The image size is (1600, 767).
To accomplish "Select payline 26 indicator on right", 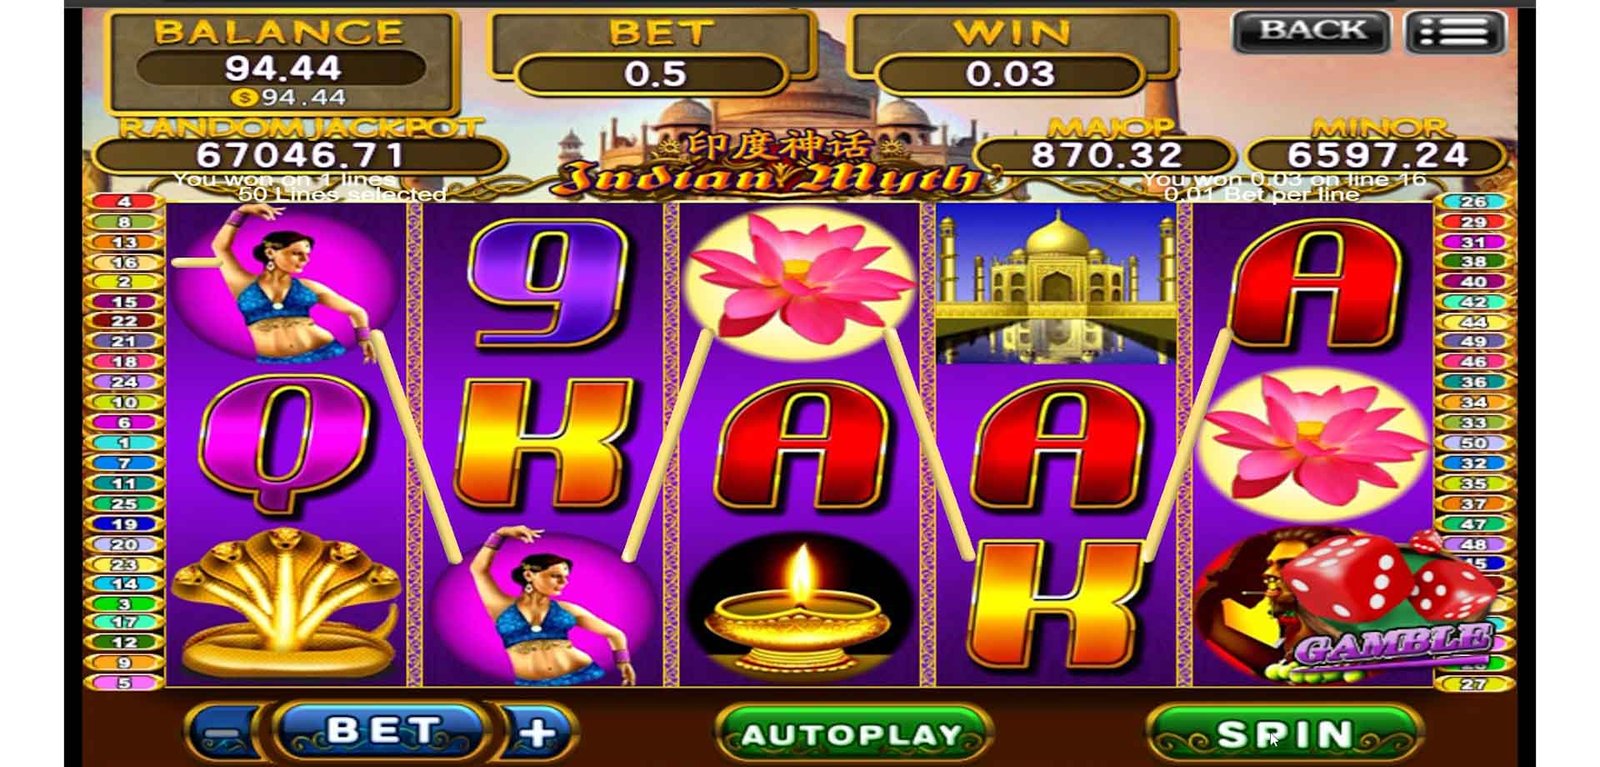I will pos(1474,201).
